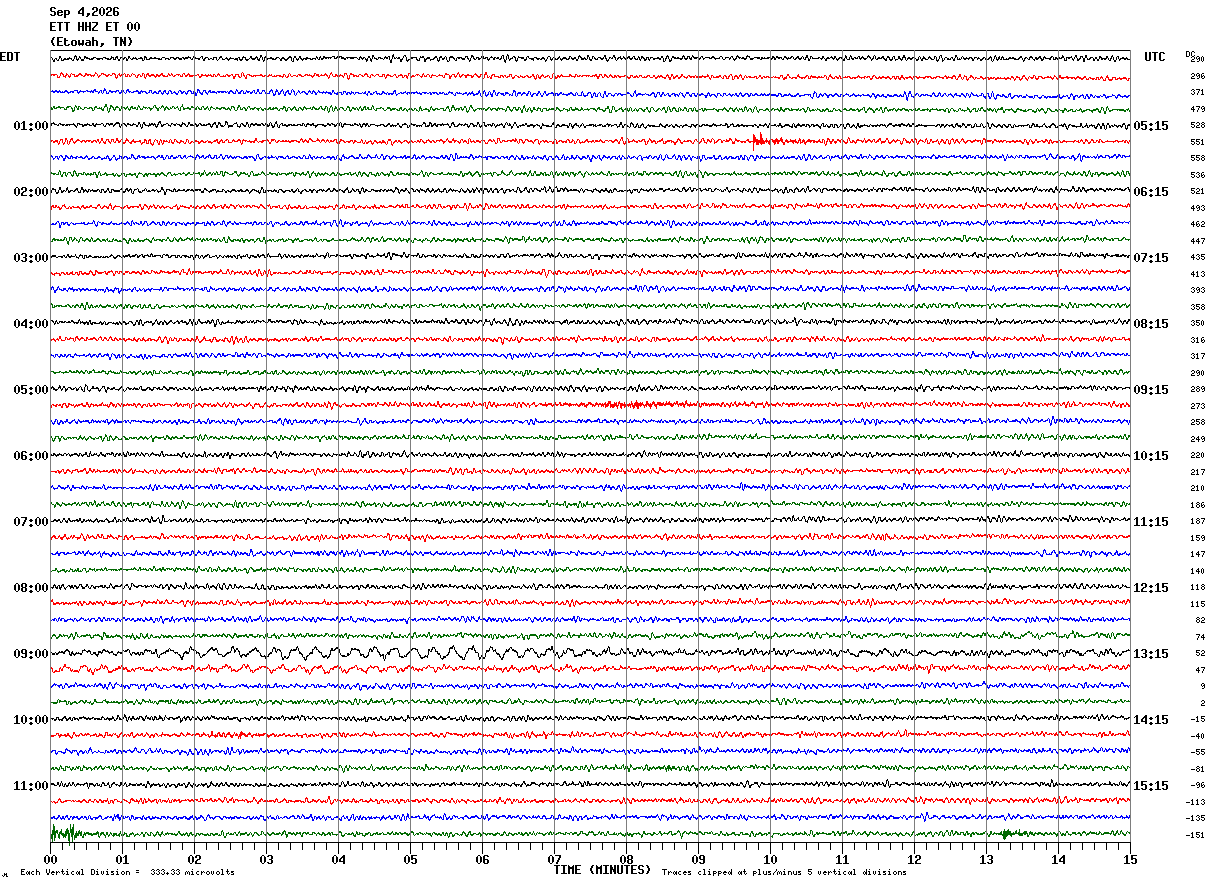
Task: Click the ETT HHZ ET 00 station header
Action: coord(95,27)
